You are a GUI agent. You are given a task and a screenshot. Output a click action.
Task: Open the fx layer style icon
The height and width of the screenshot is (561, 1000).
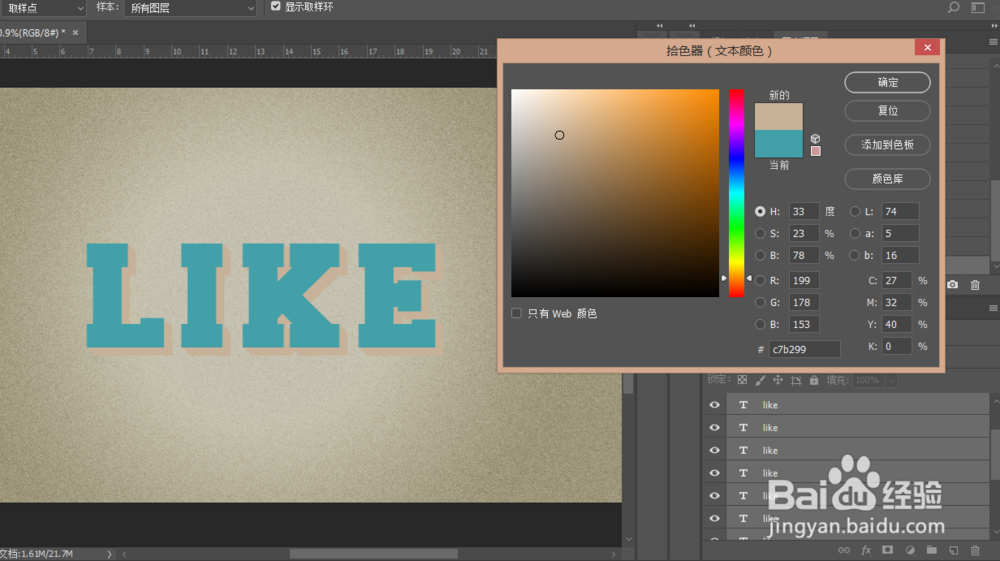[x=866, y=550]
